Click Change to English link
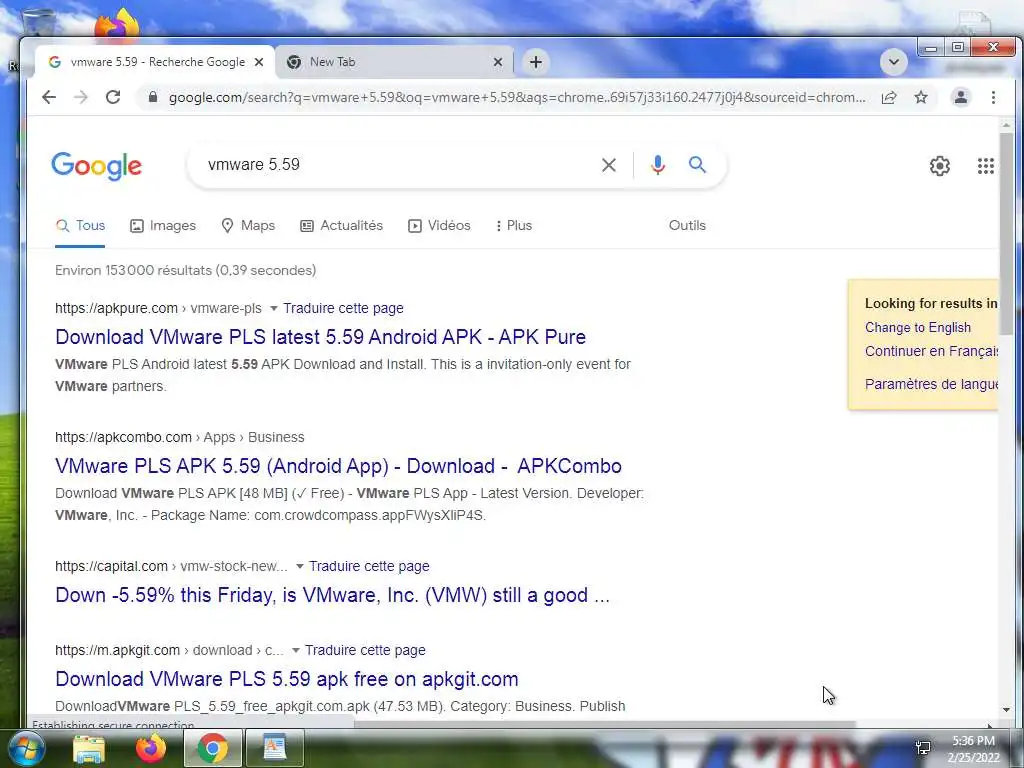Image resolution: width=1024 pixels, height=768 pixels. coord(918,328)
